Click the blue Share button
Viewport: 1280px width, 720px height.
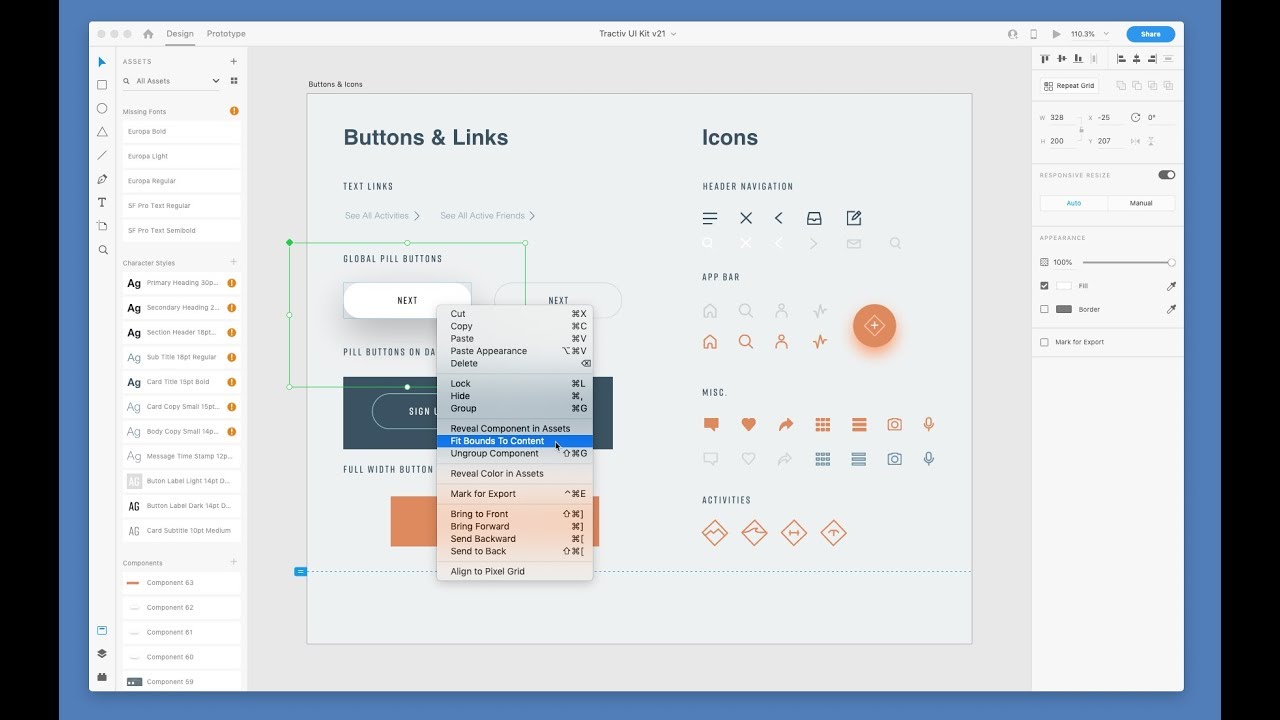click(1150, 34)
